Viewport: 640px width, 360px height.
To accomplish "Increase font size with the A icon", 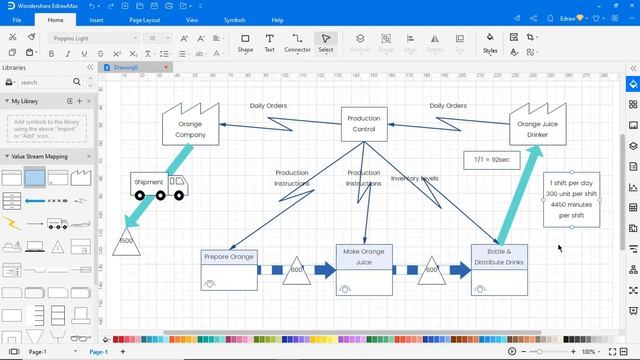I will pyautogui.click(x=184, y=38).
